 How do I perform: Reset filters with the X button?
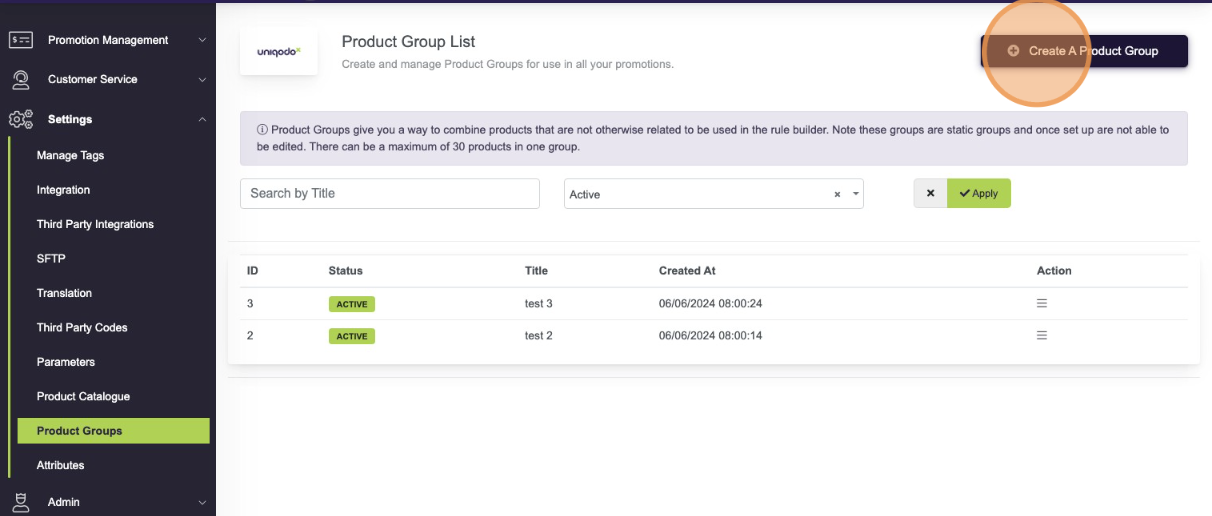coord(930,193)
